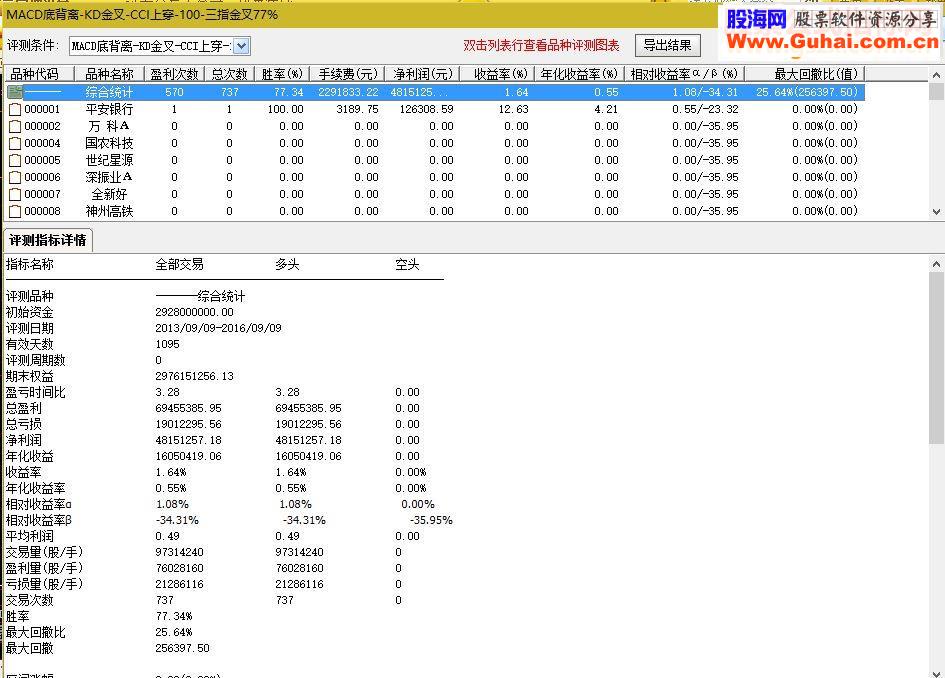Click the 12.63 return rate cell

point(514,110)
